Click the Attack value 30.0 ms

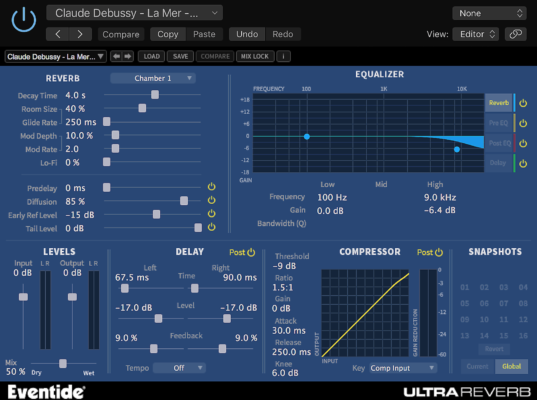click(289, 330)
